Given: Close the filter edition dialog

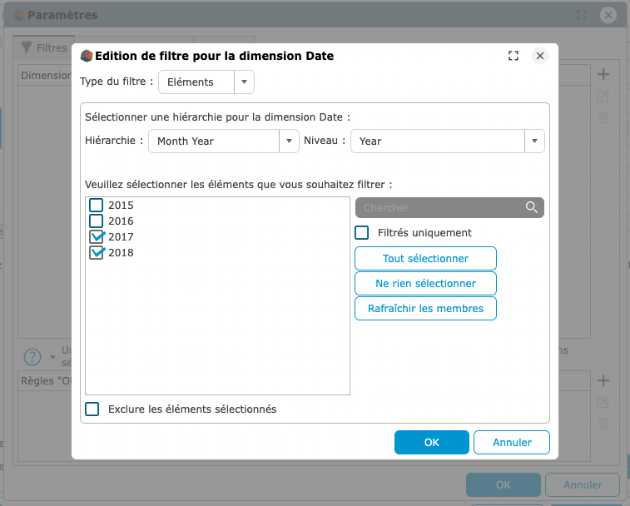Looking at the screenshot, I should point(540,56).
